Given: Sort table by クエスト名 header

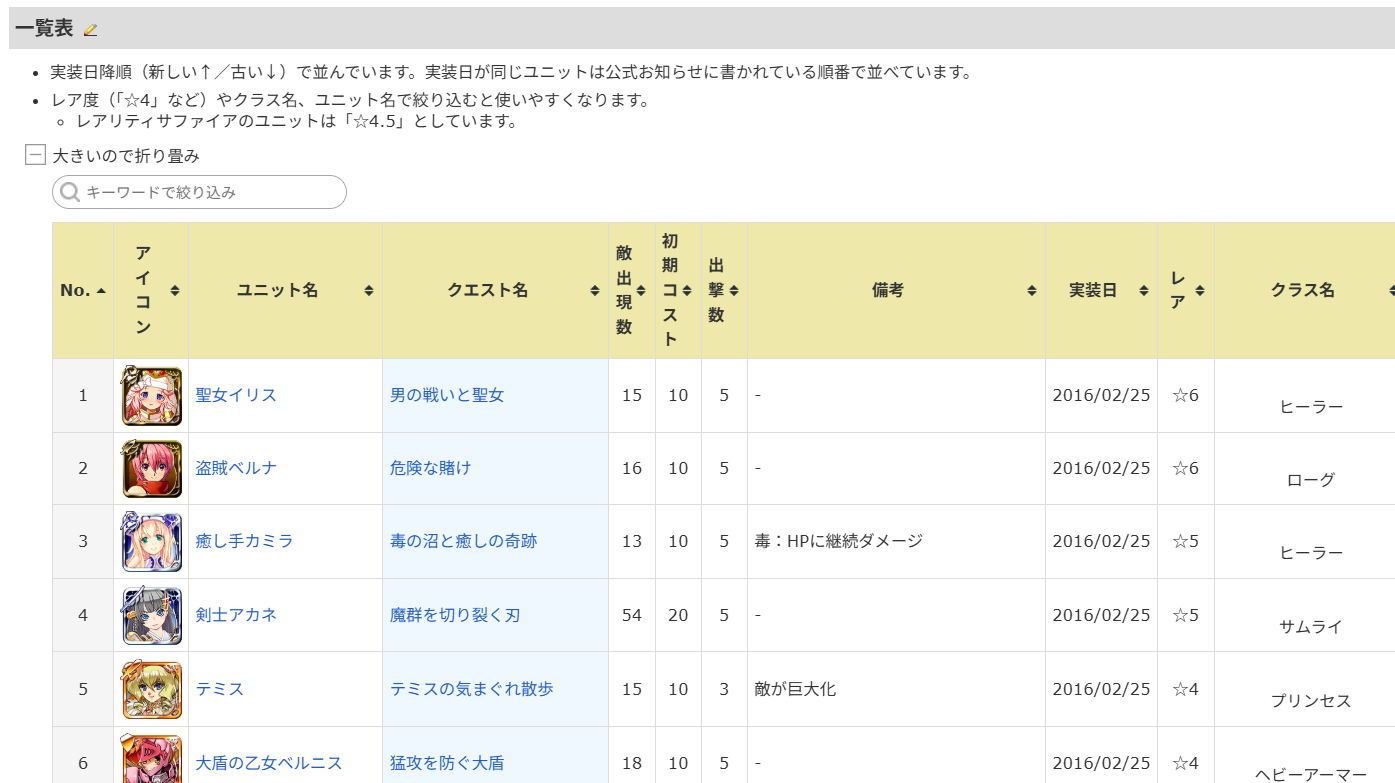Looking at the screenshot, I should (495, 290).
